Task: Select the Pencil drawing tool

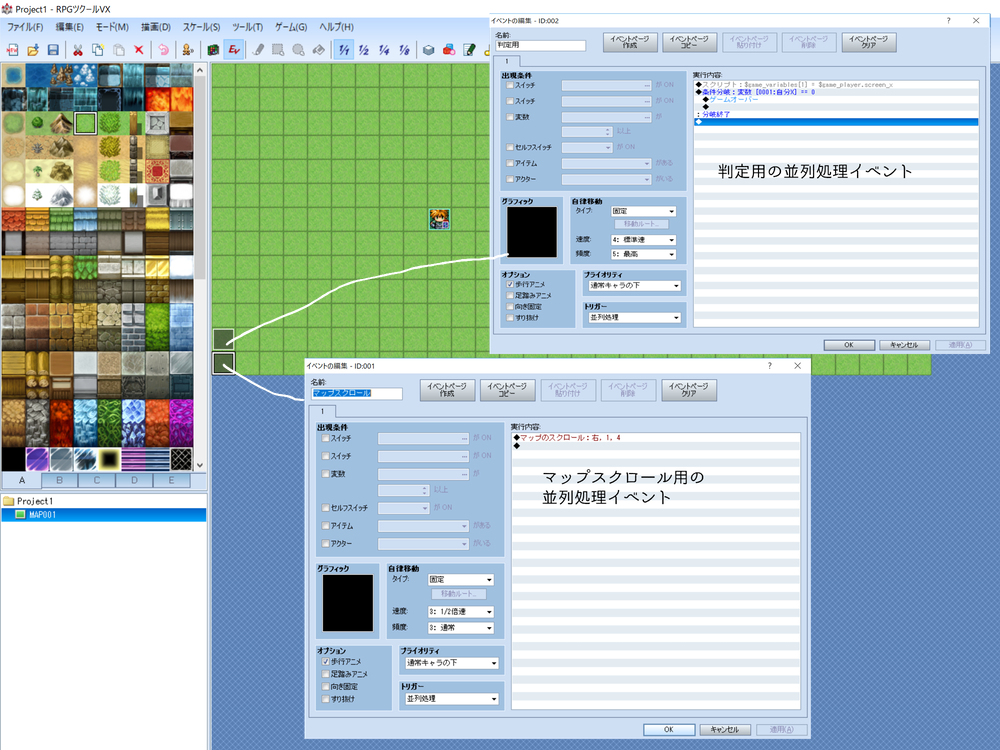Action: point(258,50)
